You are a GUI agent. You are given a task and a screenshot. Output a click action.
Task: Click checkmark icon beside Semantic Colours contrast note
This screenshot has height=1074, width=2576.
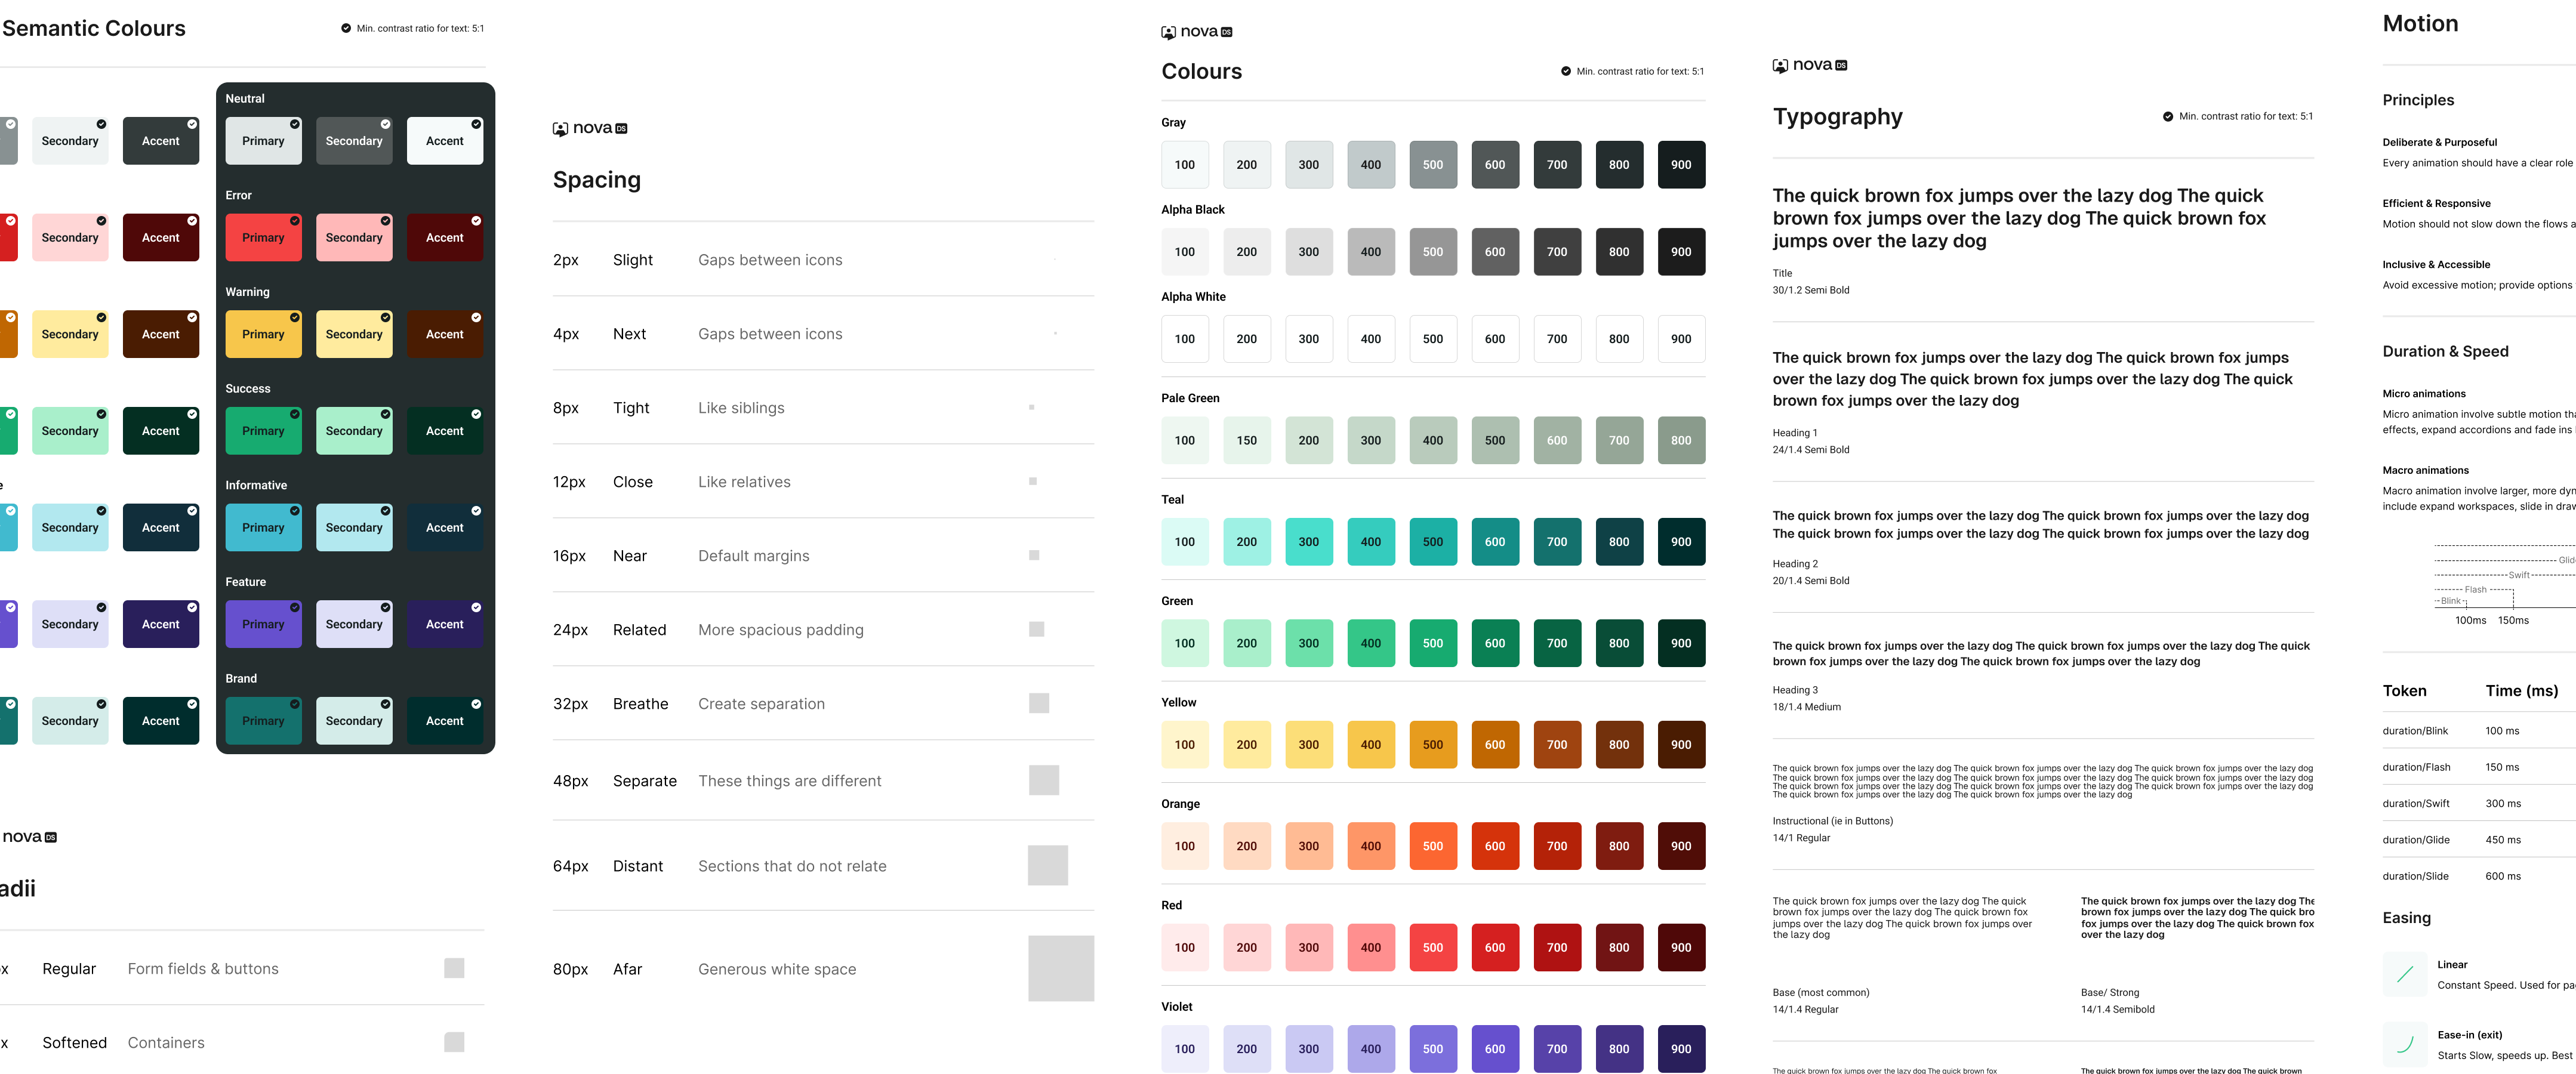coord(346,28)
